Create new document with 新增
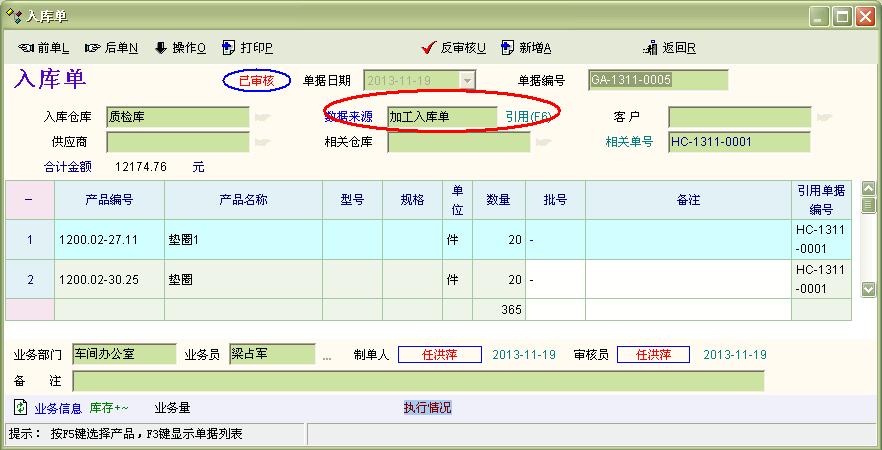Image resolution: width=882 pixels, height=450 pixels. (x=526, y=48)
